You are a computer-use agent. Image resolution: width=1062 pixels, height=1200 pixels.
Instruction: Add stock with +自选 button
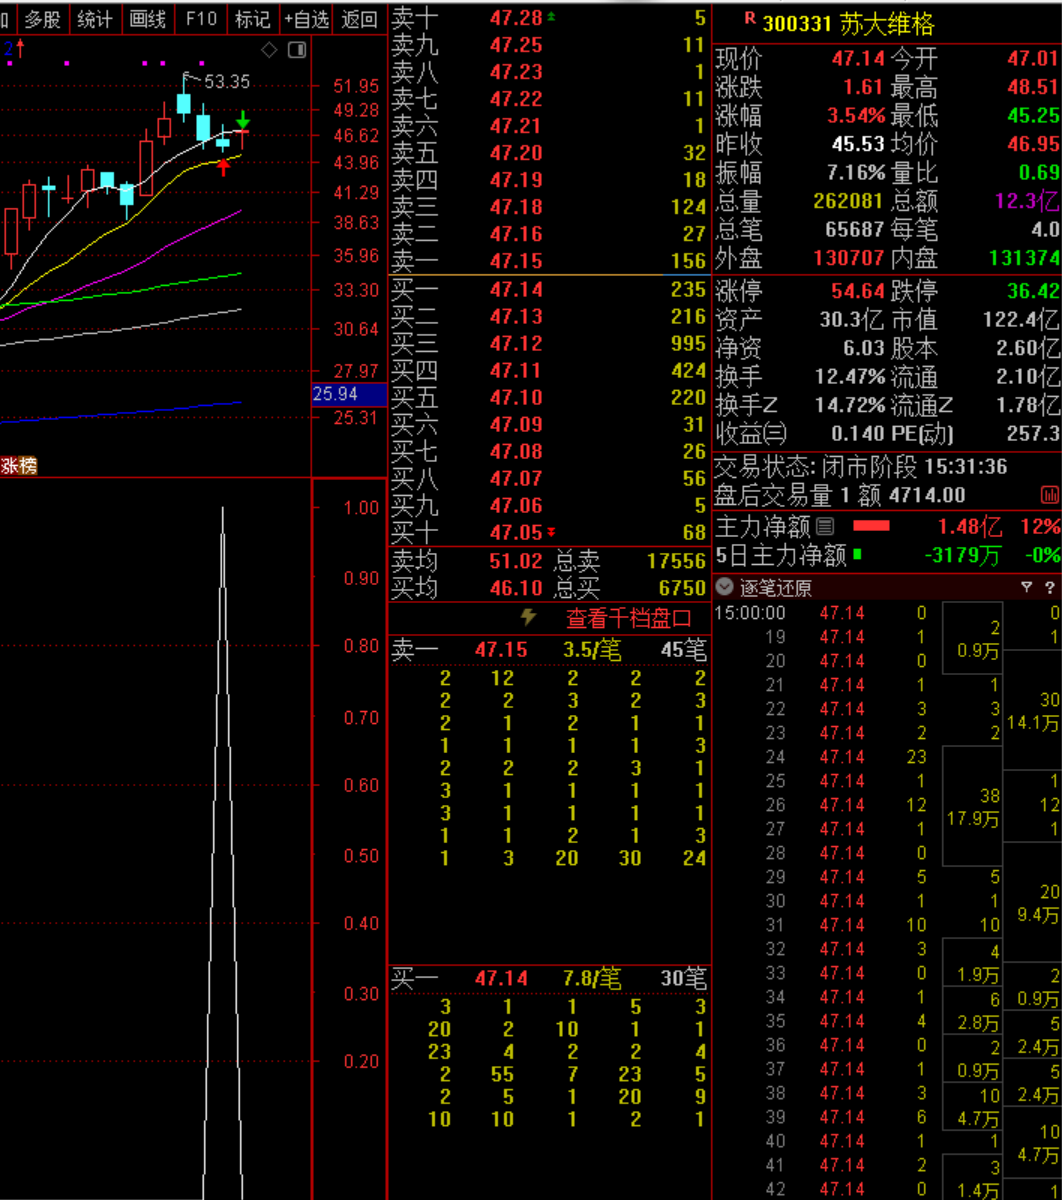305,18
